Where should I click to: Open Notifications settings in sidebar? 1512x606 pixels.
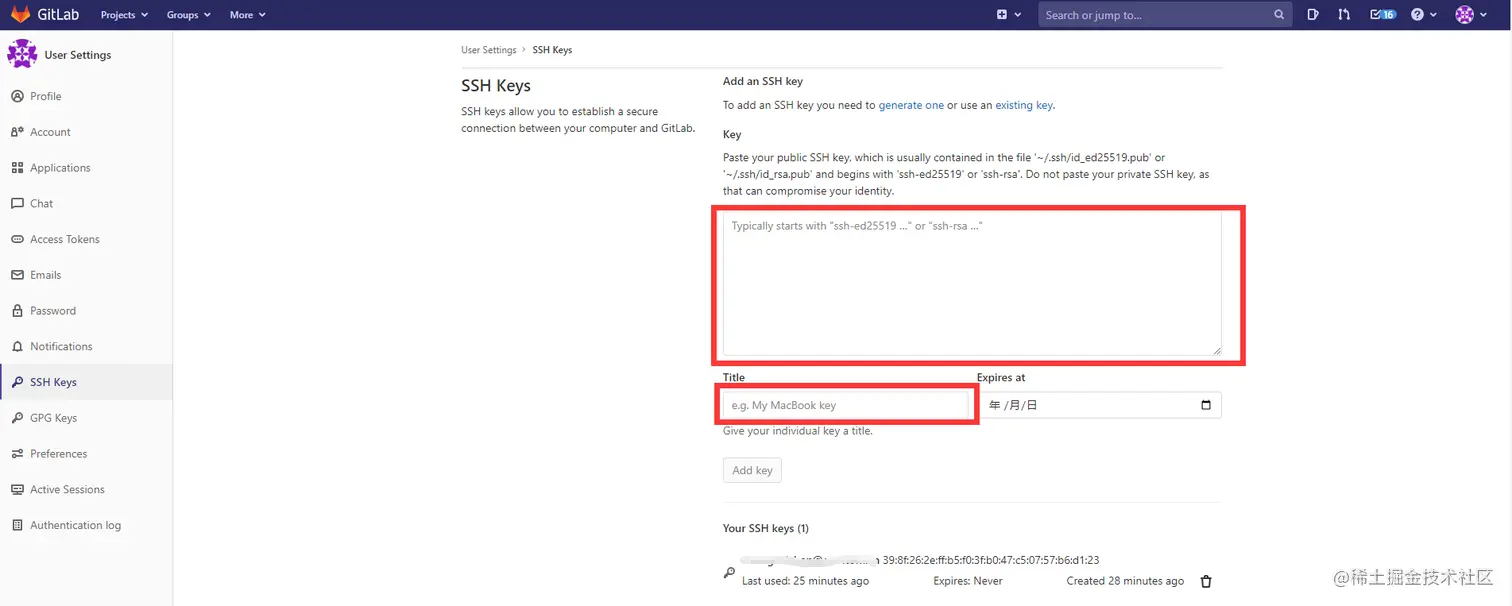tap(86, 346)
